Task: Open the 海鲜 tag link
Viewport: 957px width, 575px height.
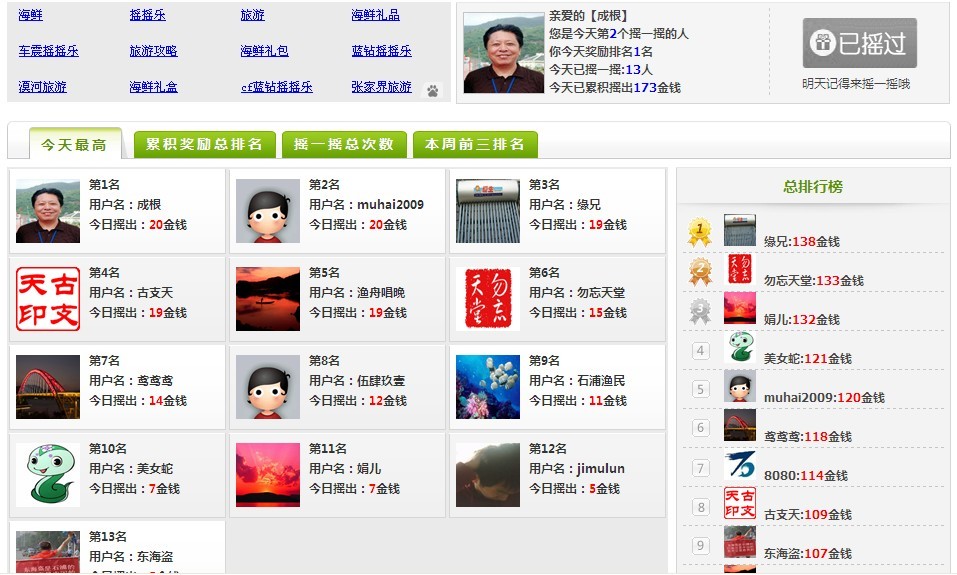Action: 30,16
